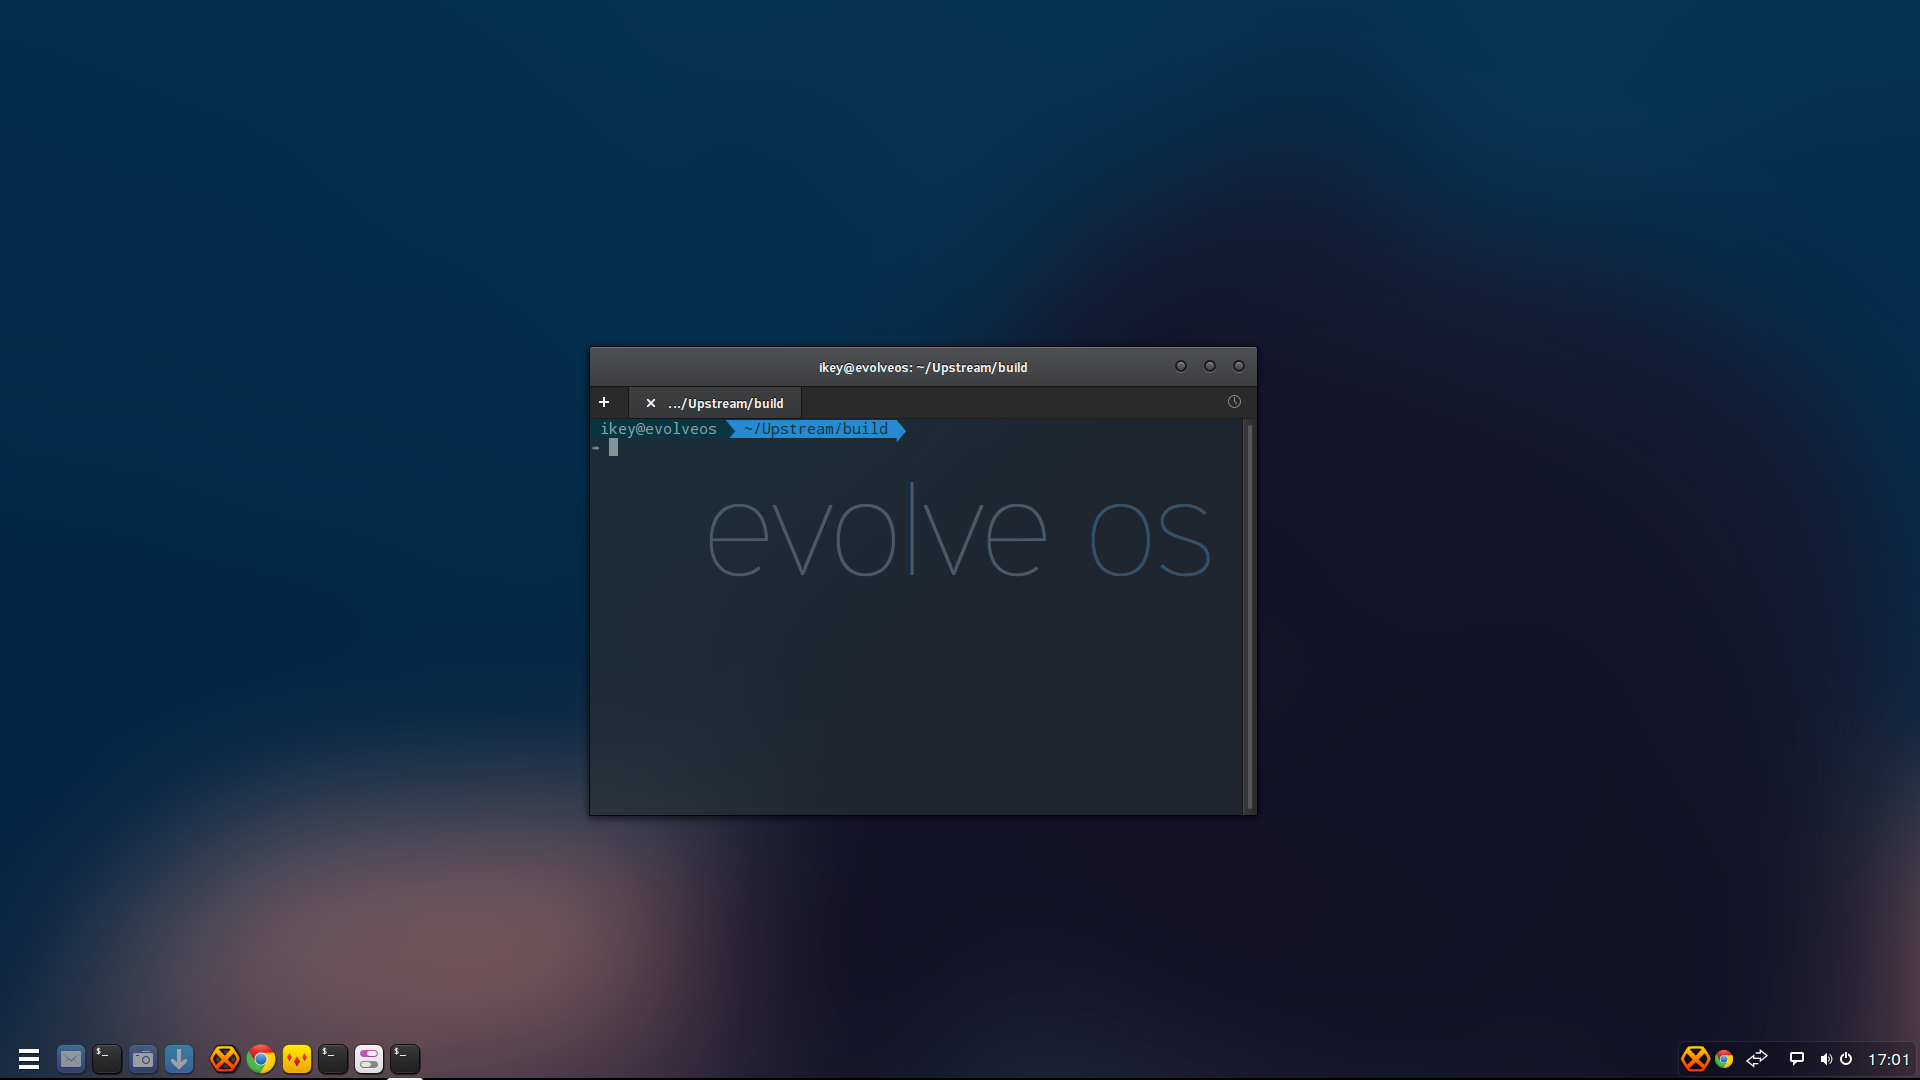This screenshot has width=1920, height=1080.
Task: Click the ikey@evolveos prompt text
Action: [x=658, y=429]
